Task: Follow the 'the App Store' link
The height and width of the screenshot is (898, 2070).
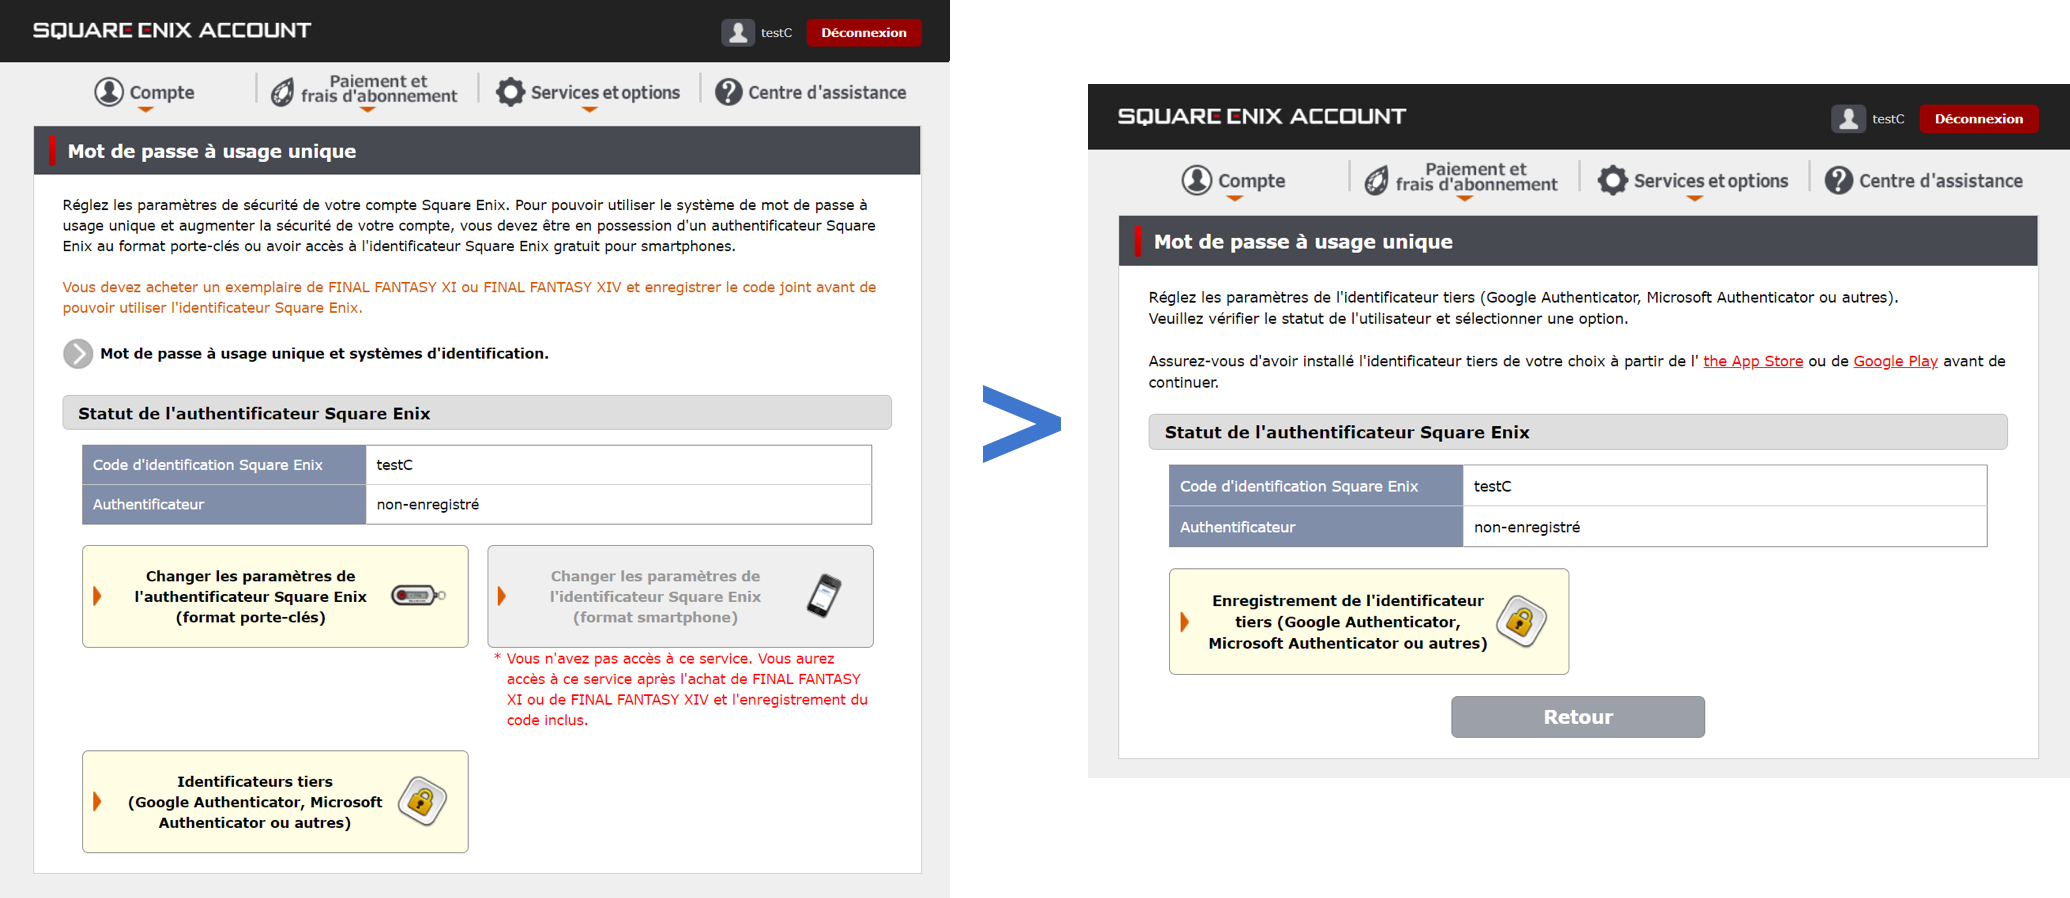Action: pos(1752,361)
